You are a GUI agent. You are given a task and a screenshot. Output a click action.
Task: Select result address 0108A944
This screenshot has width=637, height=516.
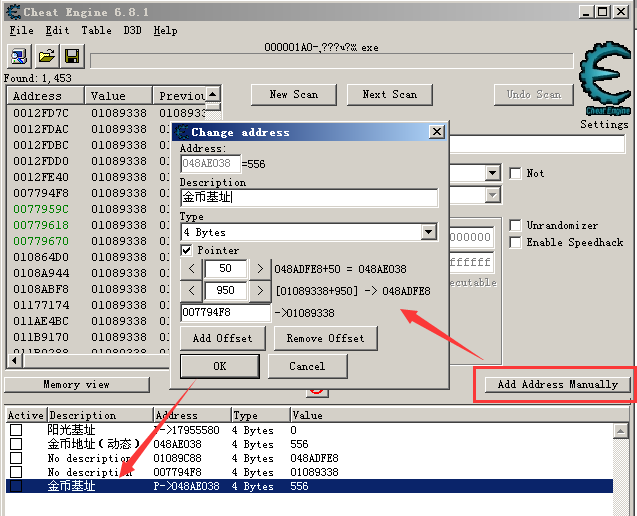(x=41, y=273)
